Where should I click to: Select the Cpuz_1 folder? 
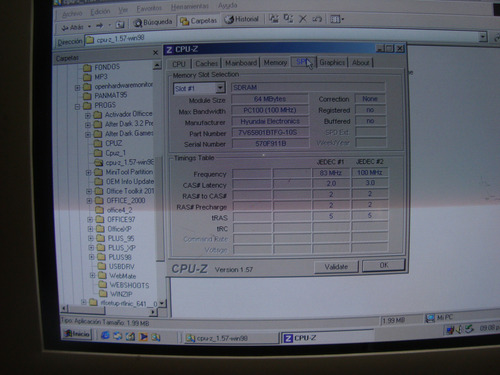(115, 153)
